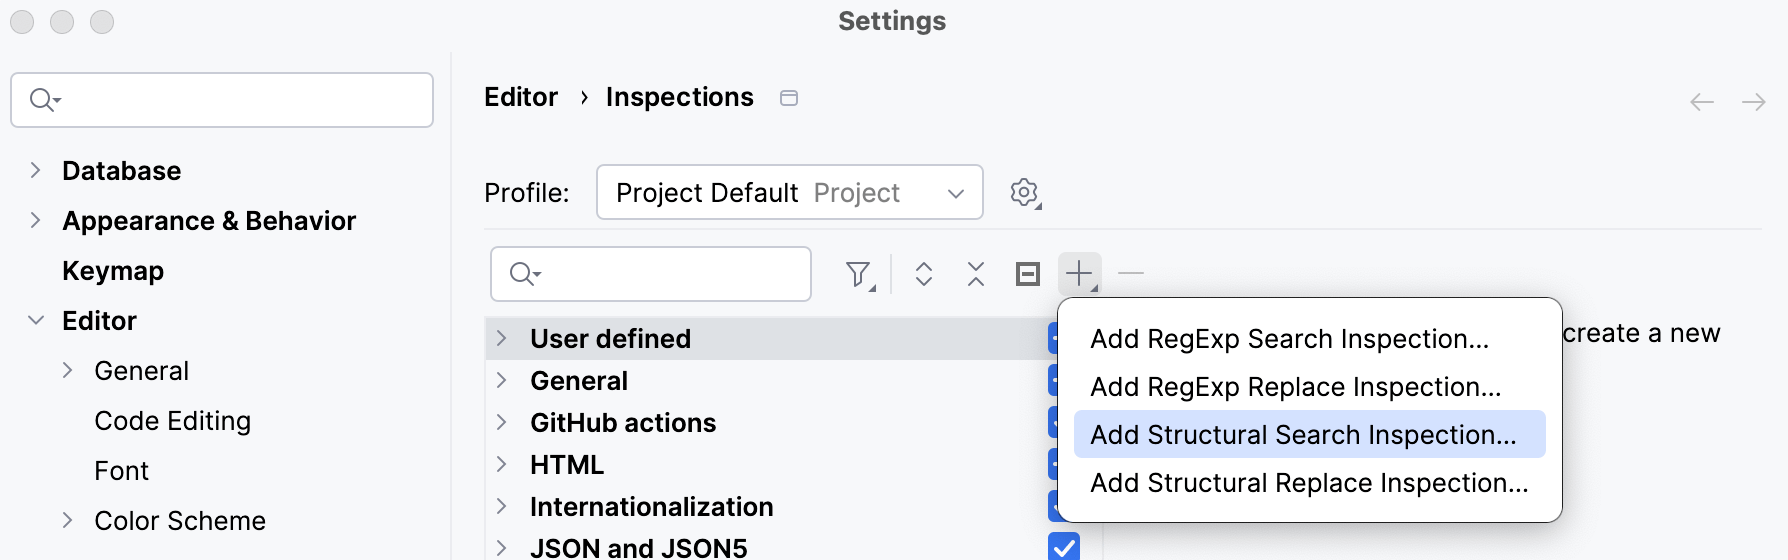Click the expand all inspections icon
The width and height of the screenshot is (1788, 560).
(924, 274)
